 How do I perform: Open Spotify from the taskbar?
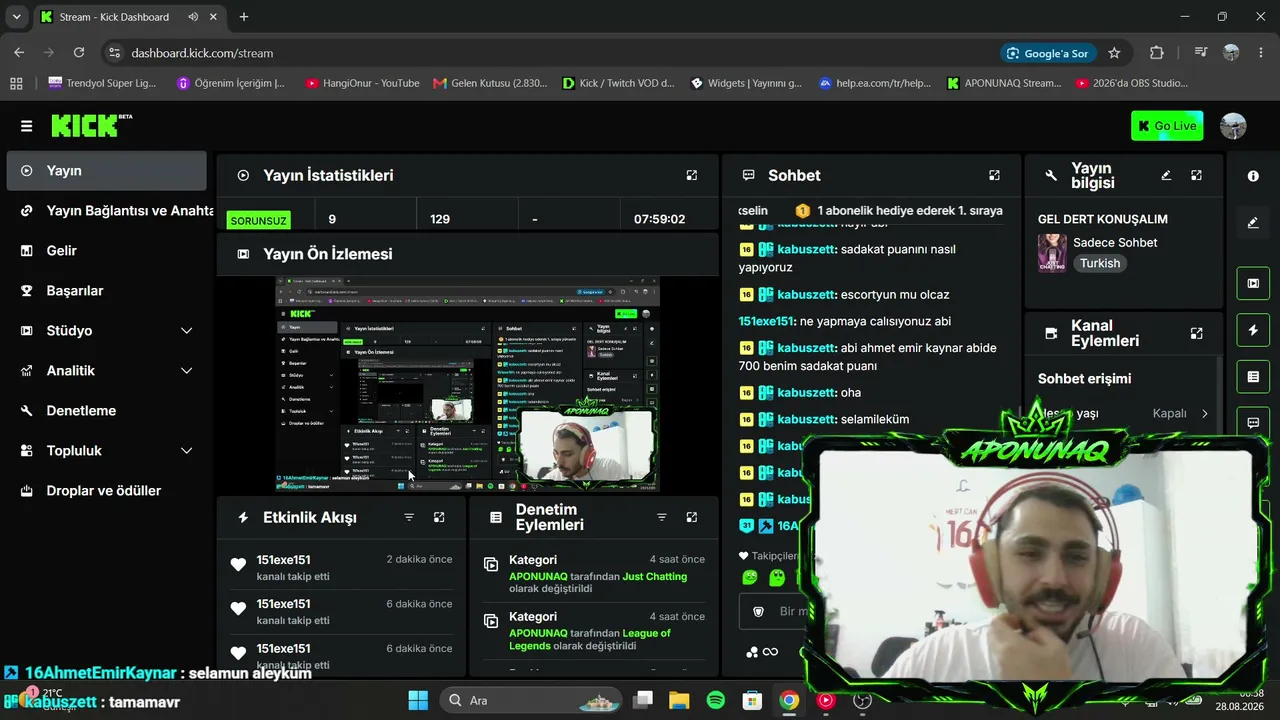pyautogui.click(x=716, y=700)
